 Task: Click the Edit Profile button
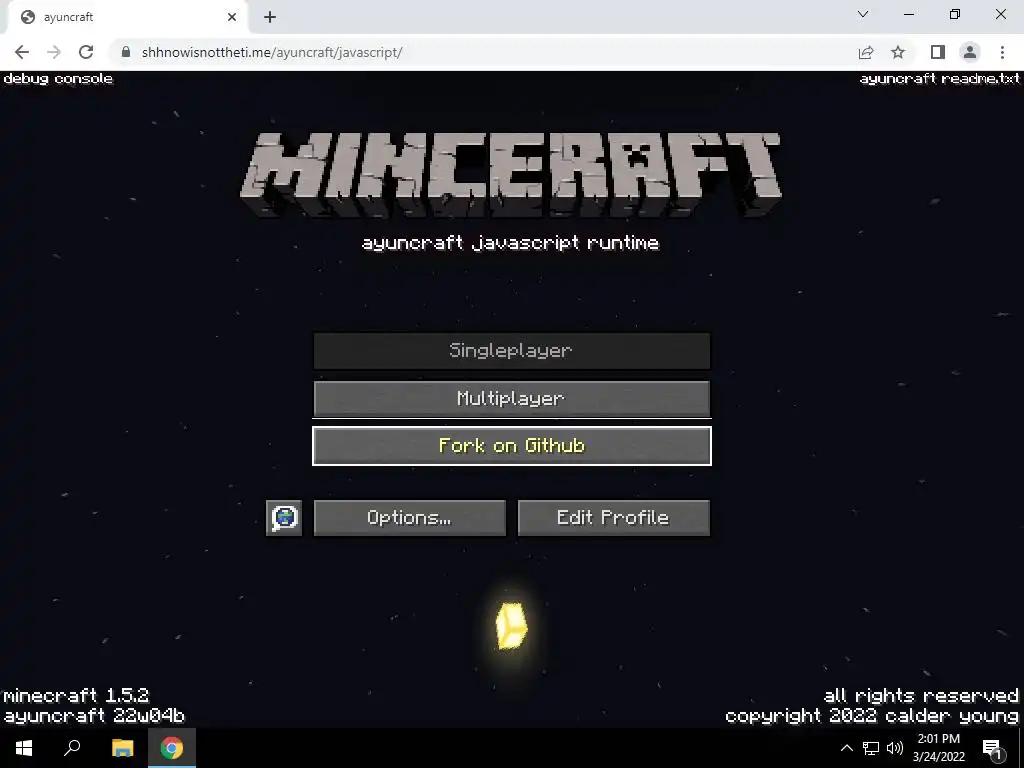(613, 518)
